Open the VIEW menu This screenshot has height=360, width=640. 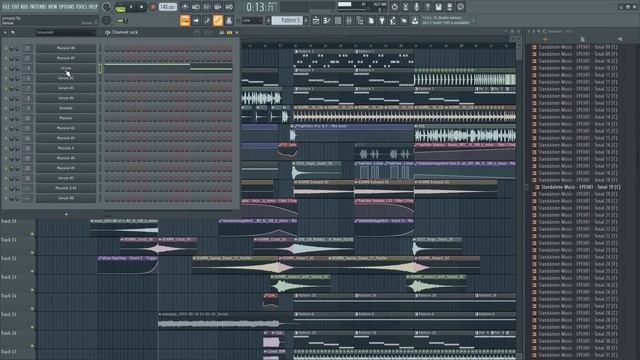click(x=53, y=7)
